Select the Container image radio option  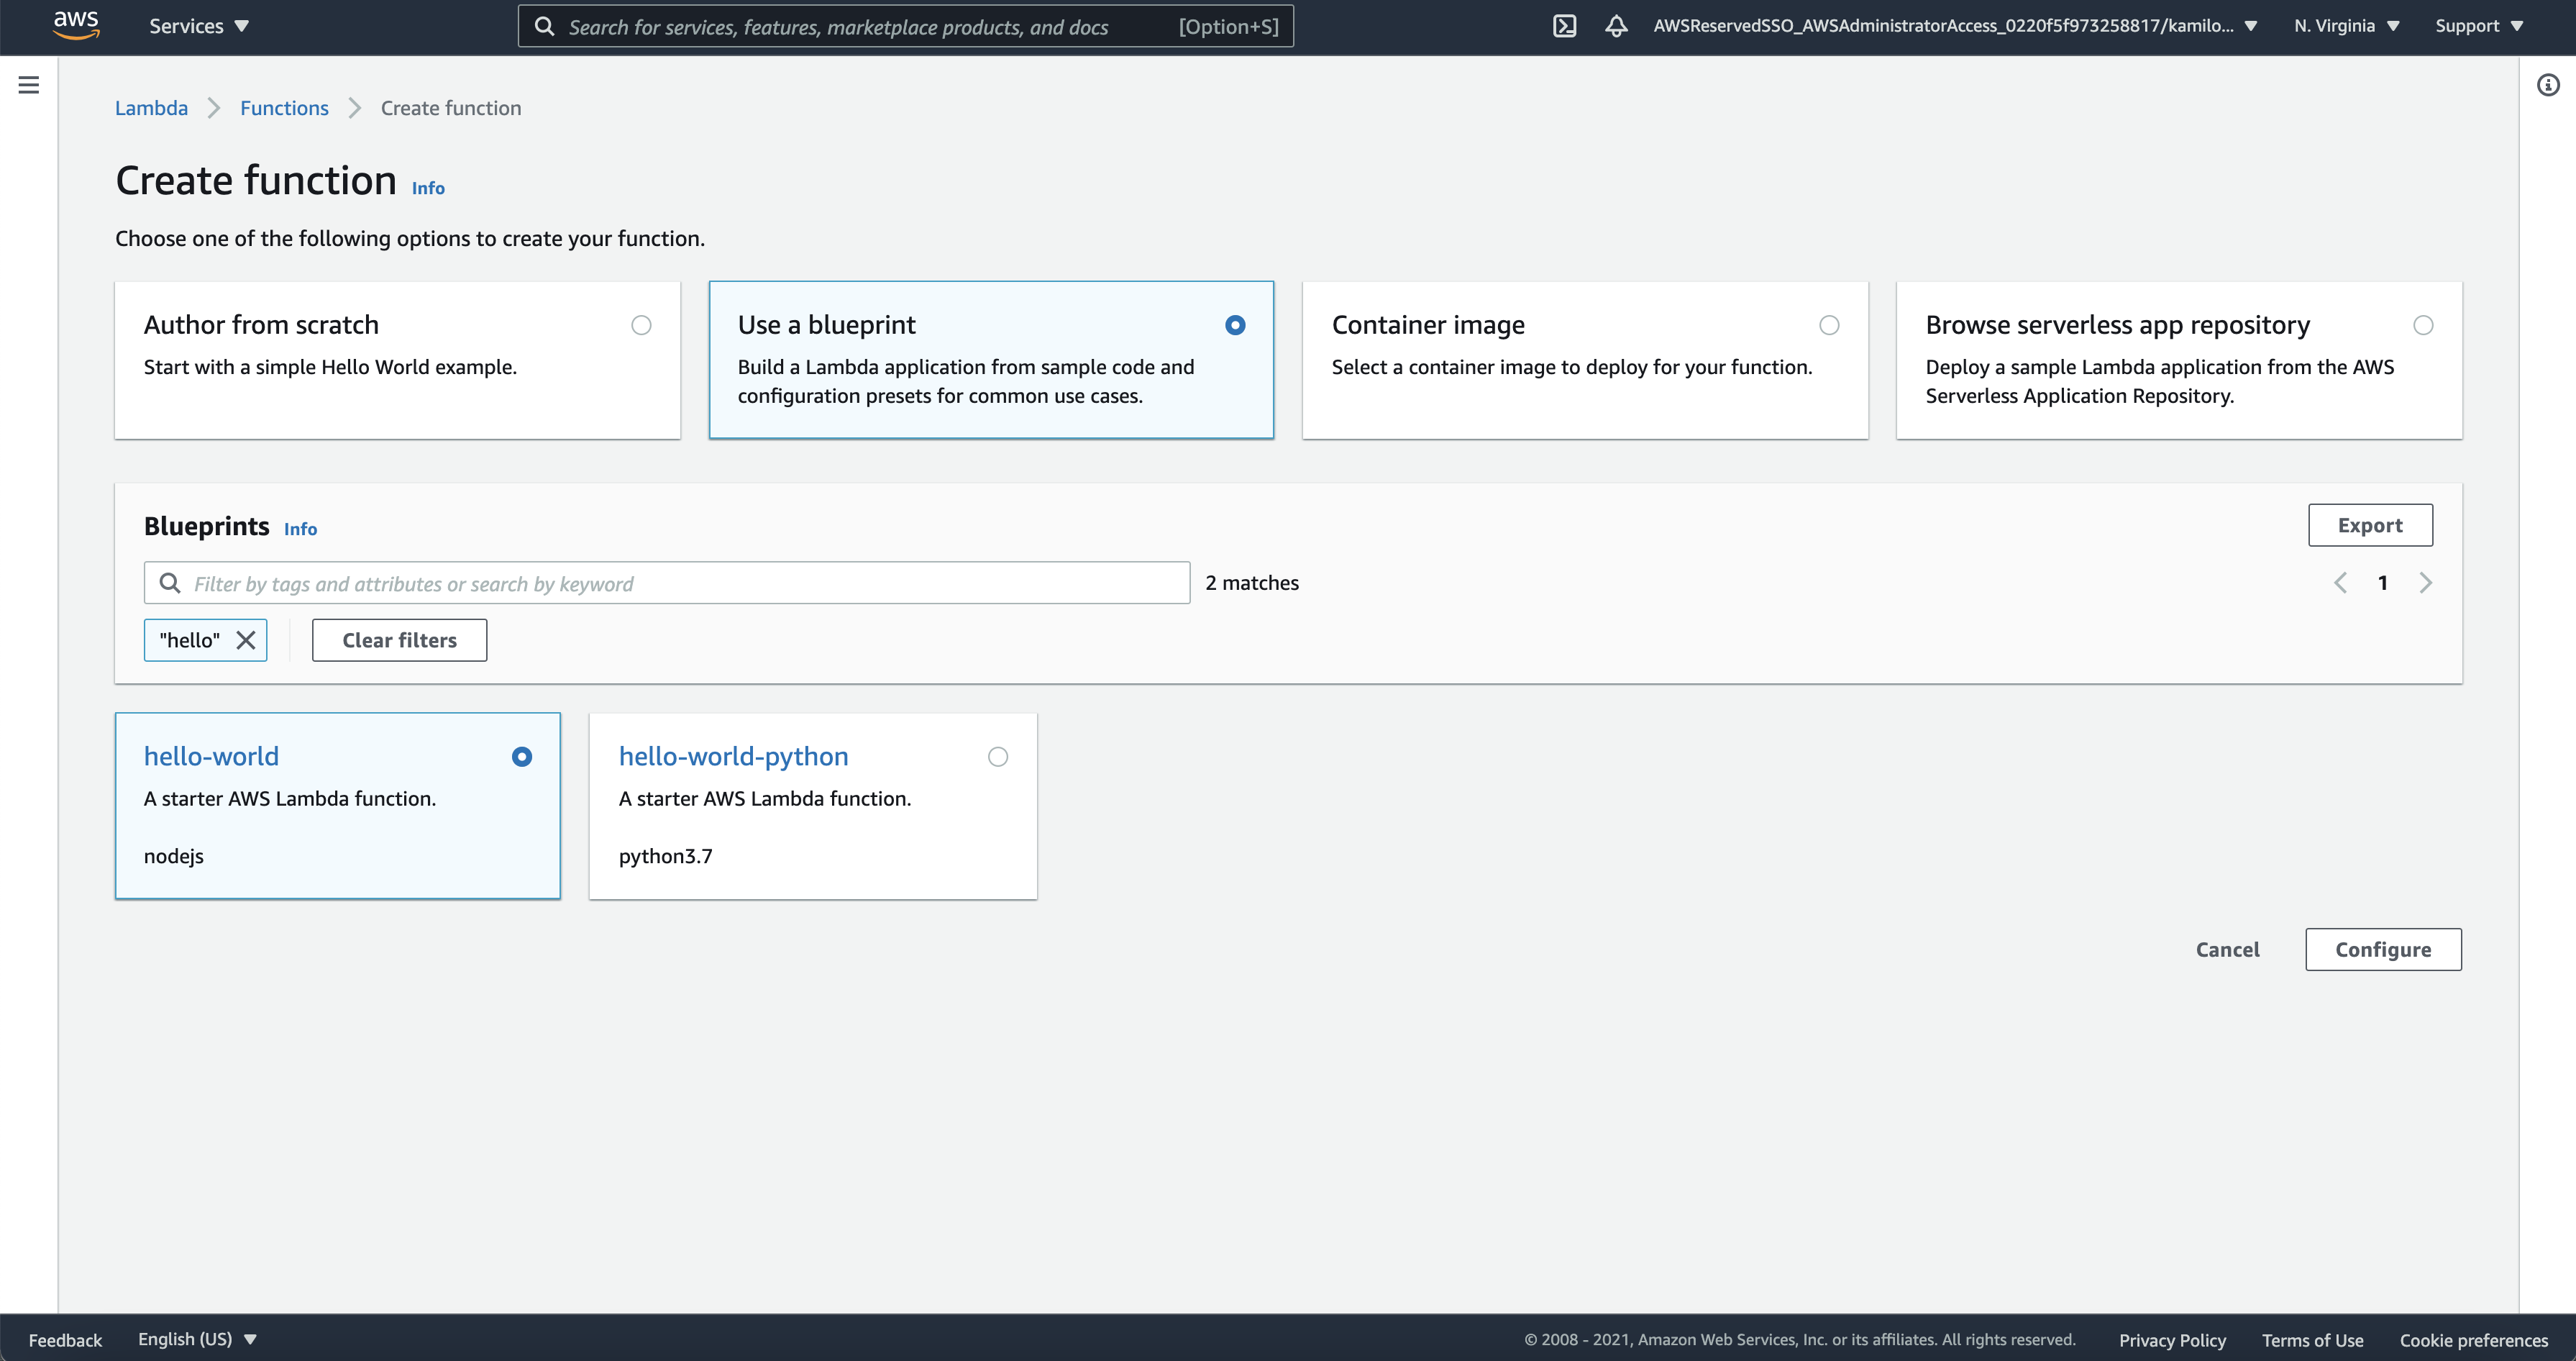click(1828, 325)
